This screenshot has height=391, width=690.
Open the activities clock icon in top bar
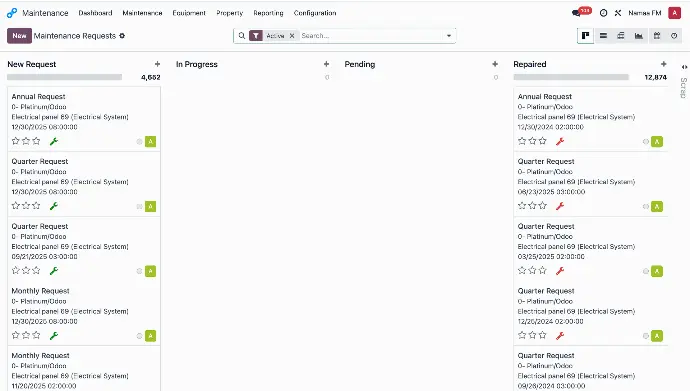603,13
